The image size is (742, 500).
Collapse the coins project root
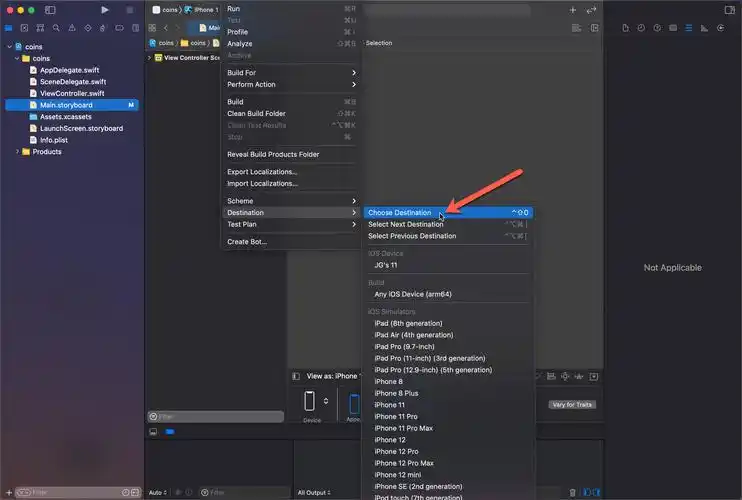coord(9,47)
